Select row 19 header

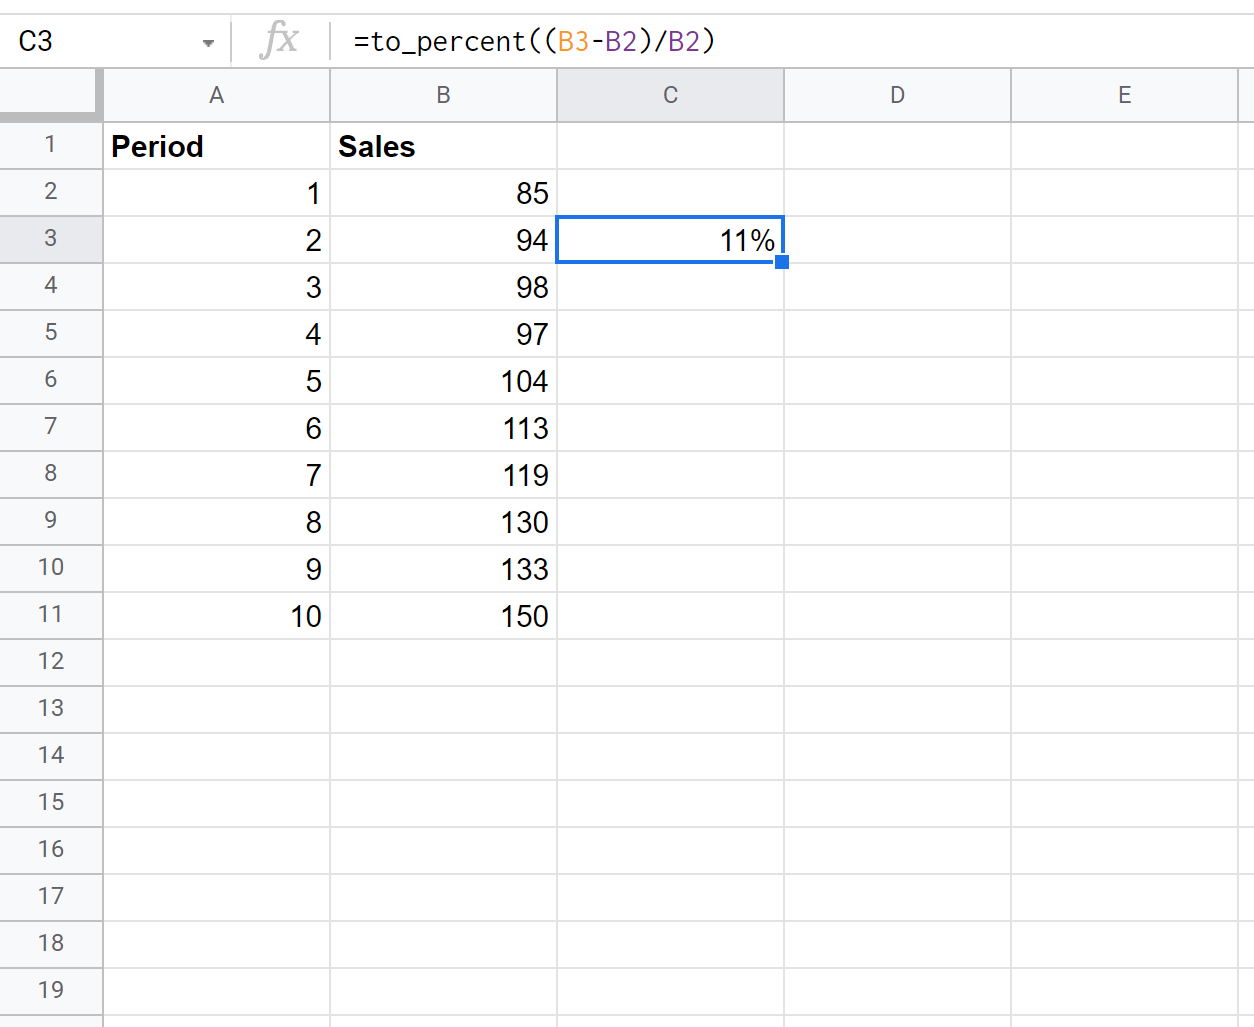[50, 990]
